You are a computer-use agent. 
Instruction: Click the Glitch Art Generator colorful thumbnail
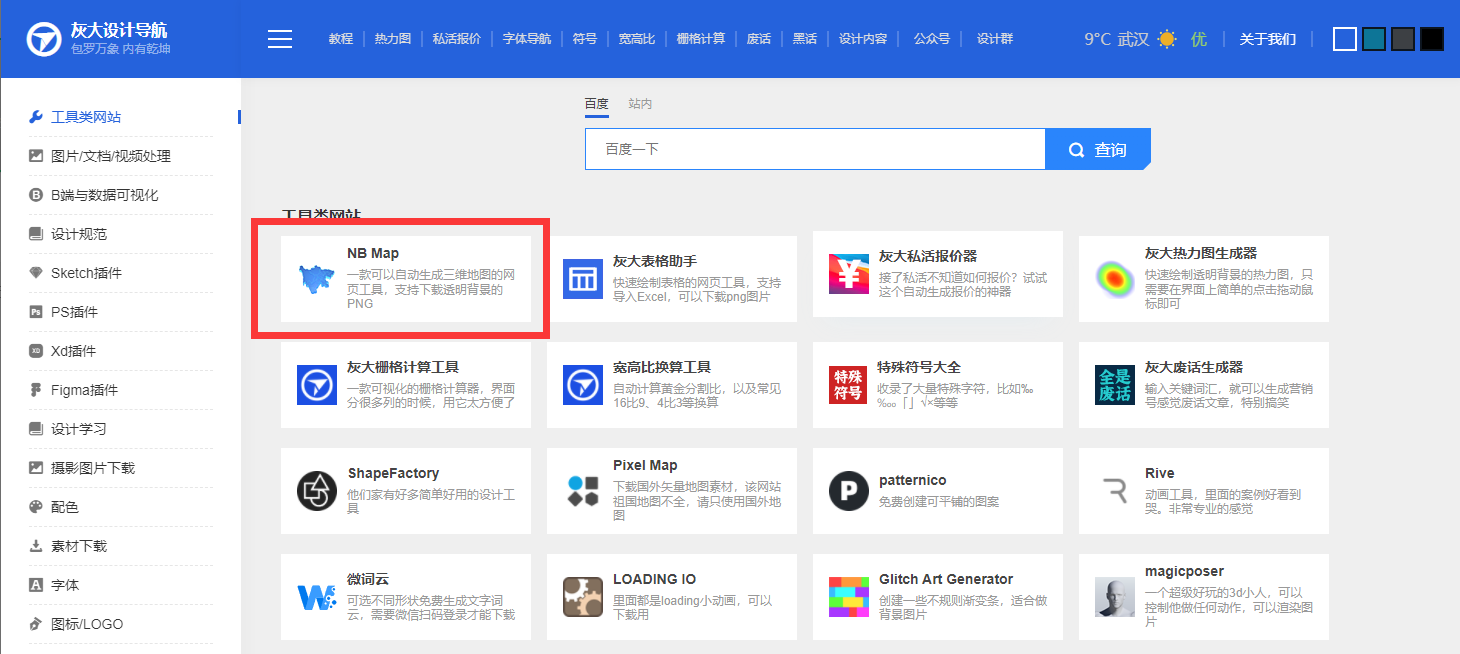click(x=849, y=597)
